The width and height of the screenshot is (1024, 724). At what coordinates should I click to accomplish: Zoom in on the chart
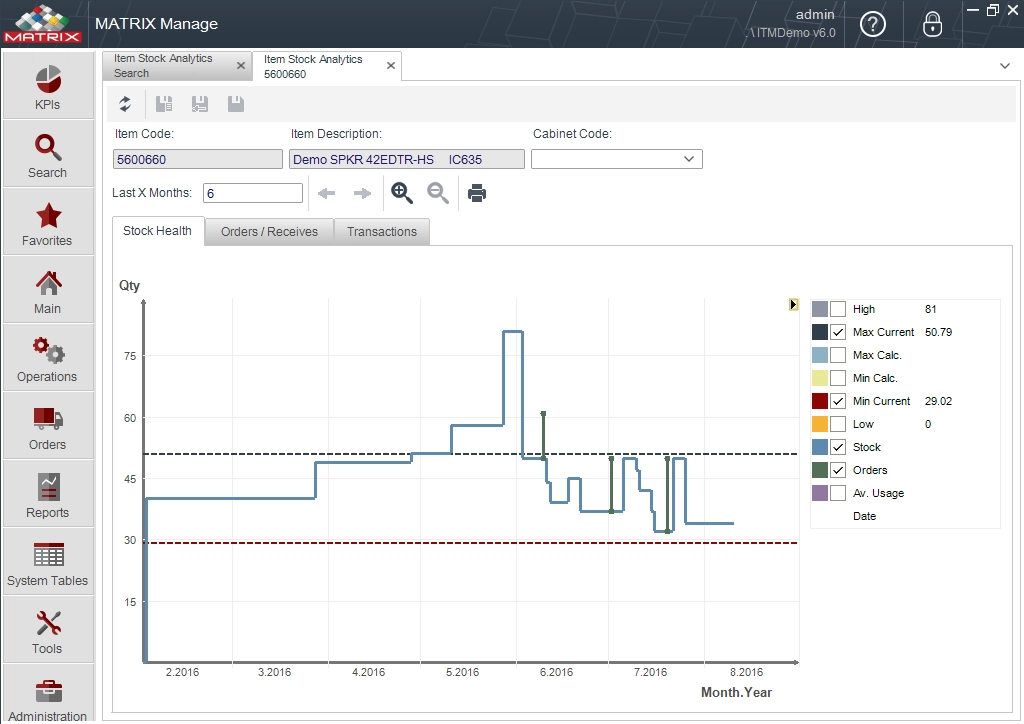click(x=402, y=193)
